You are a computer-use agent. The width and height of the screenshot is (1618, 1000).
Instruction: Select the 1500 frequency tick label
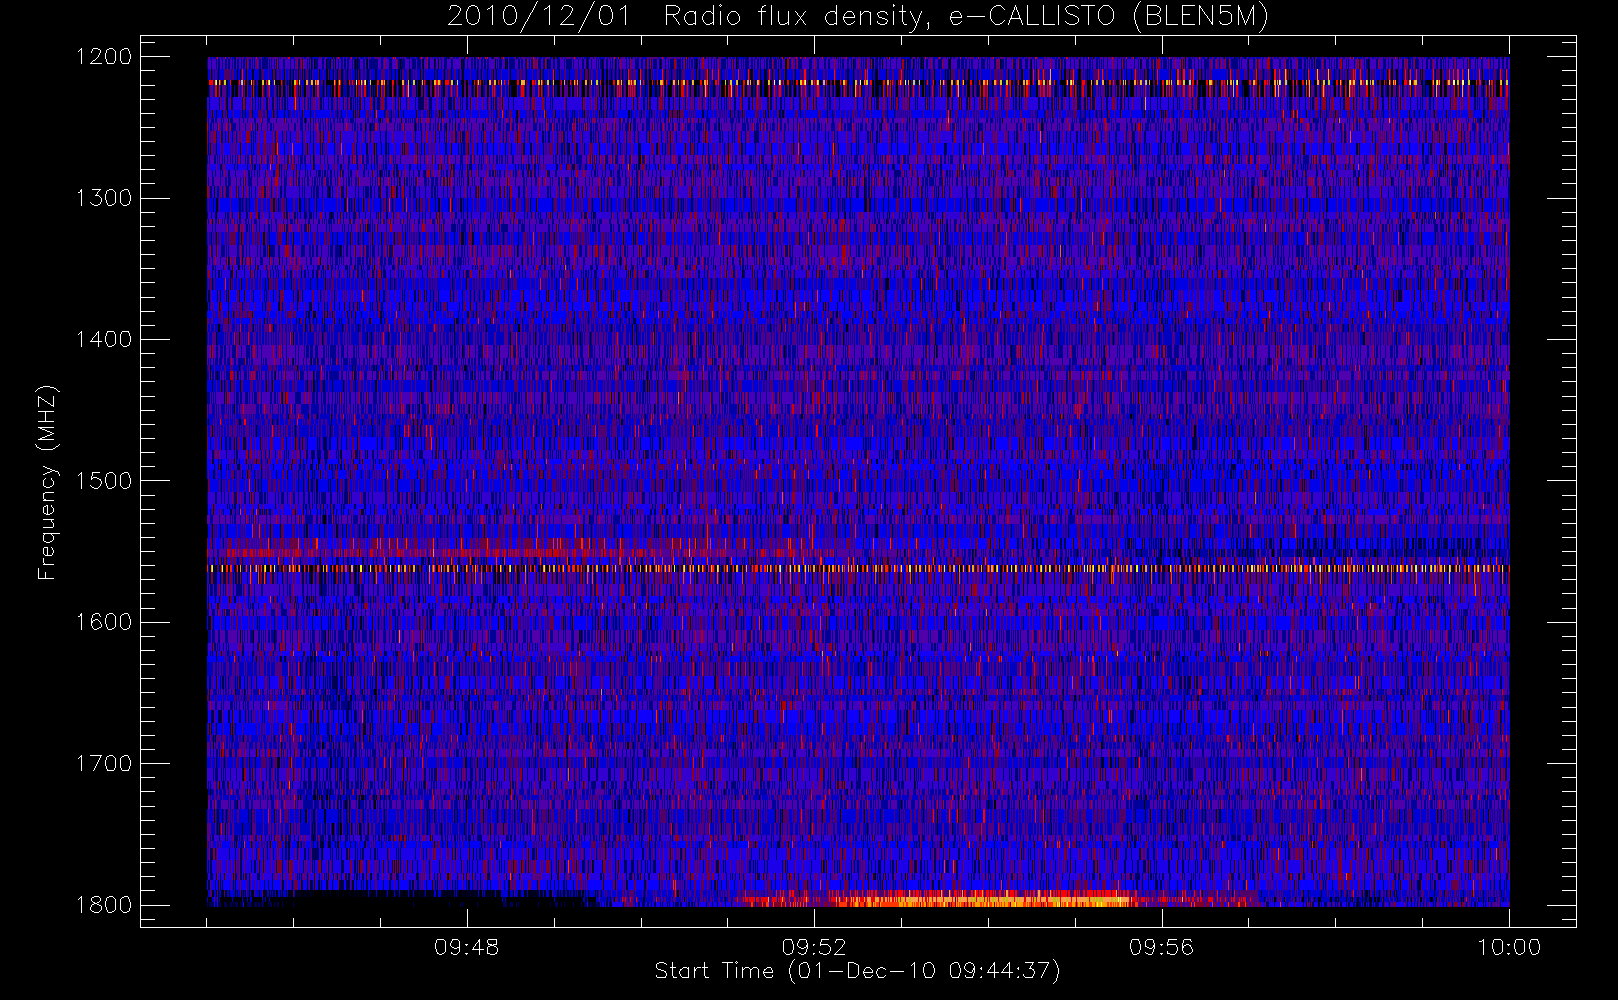[x=104, y=481]
